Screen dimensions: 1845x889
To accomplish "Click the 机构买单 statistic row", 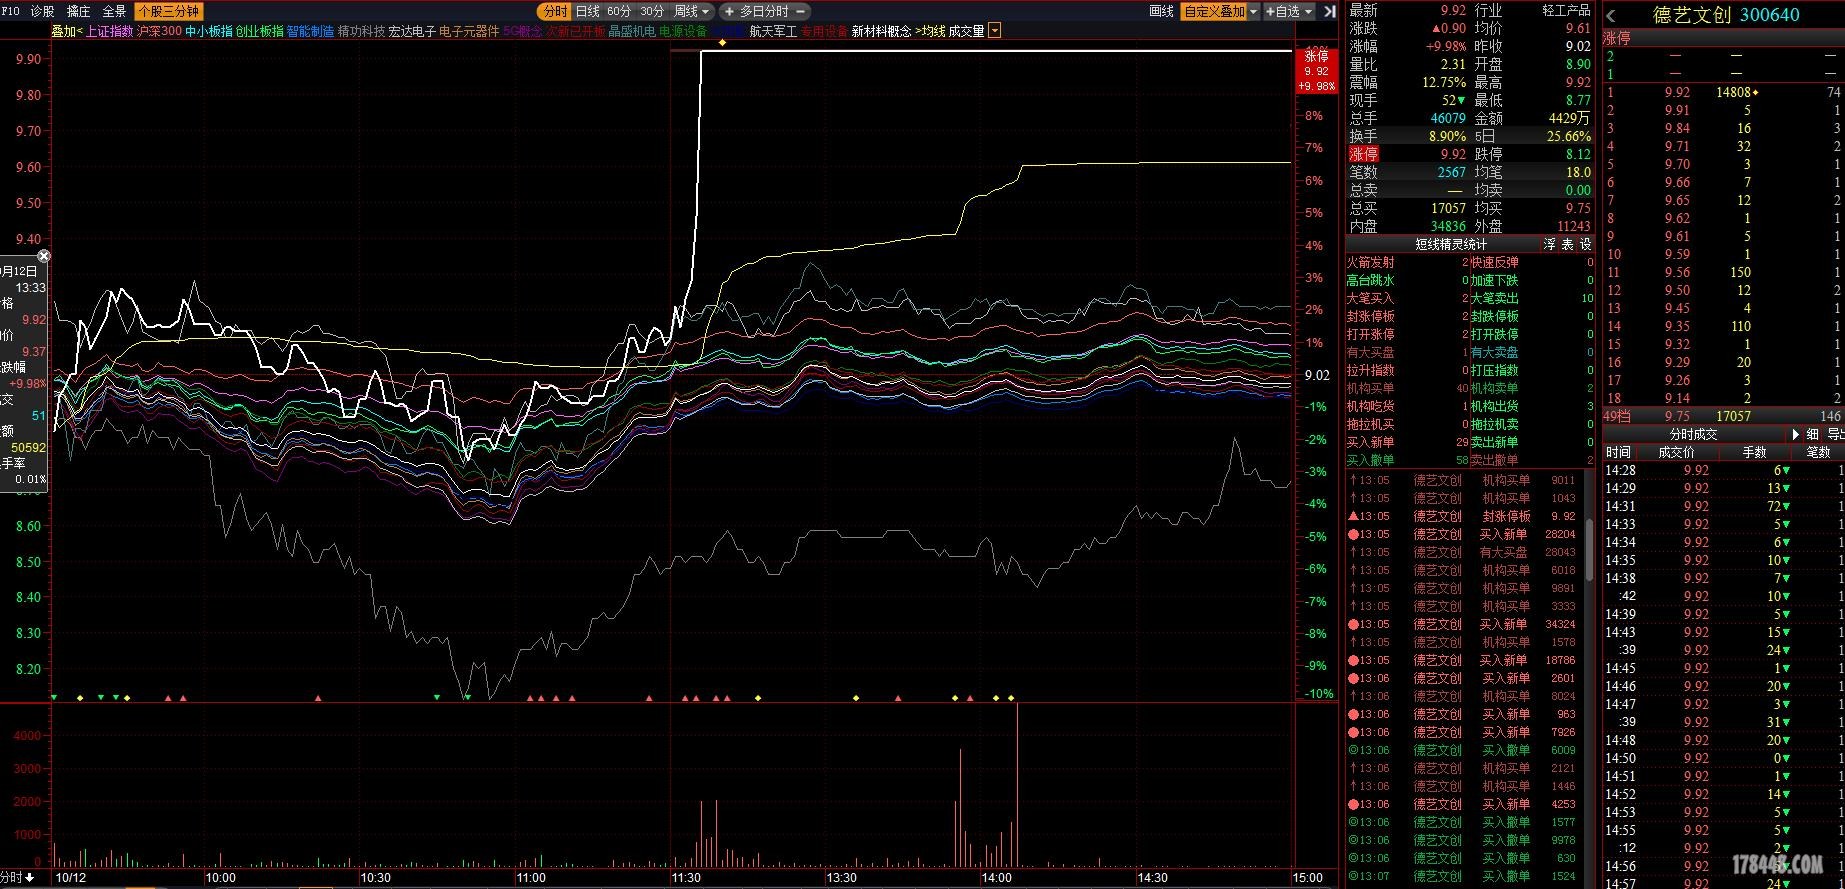I will tap(1407, 388).
